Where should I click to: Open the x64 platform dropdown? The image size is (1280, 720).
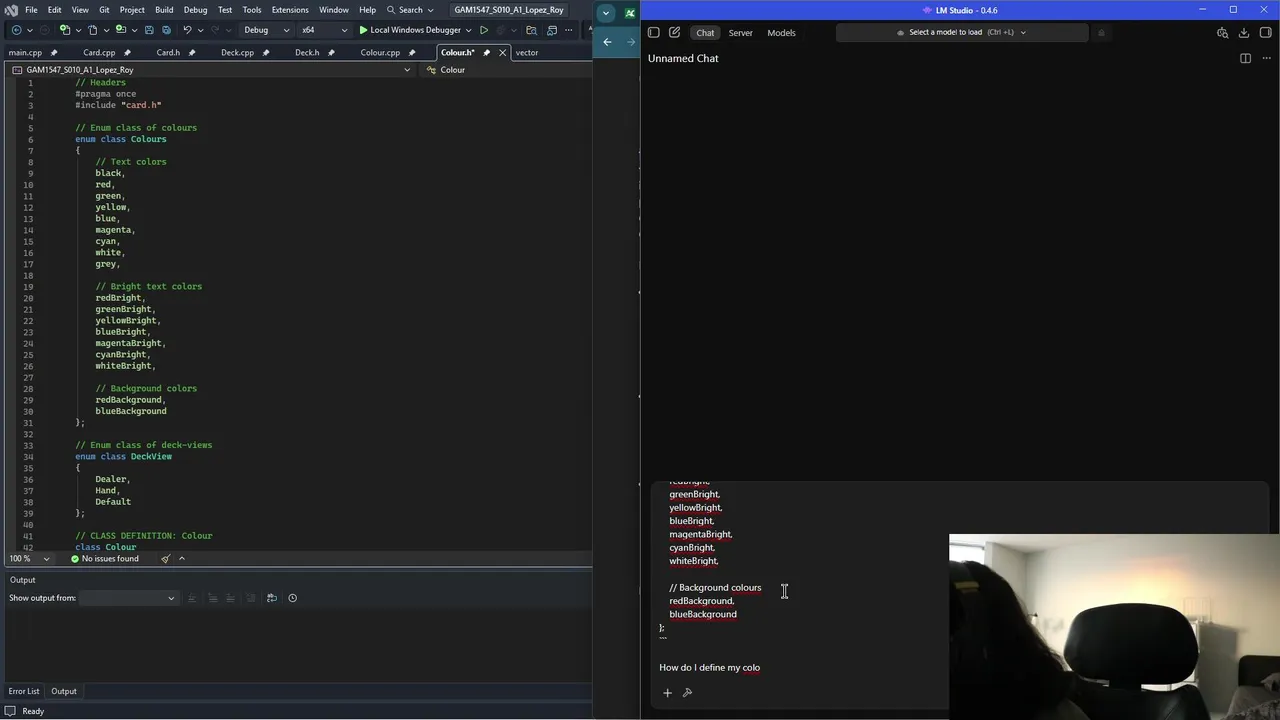tap(323, 30)
